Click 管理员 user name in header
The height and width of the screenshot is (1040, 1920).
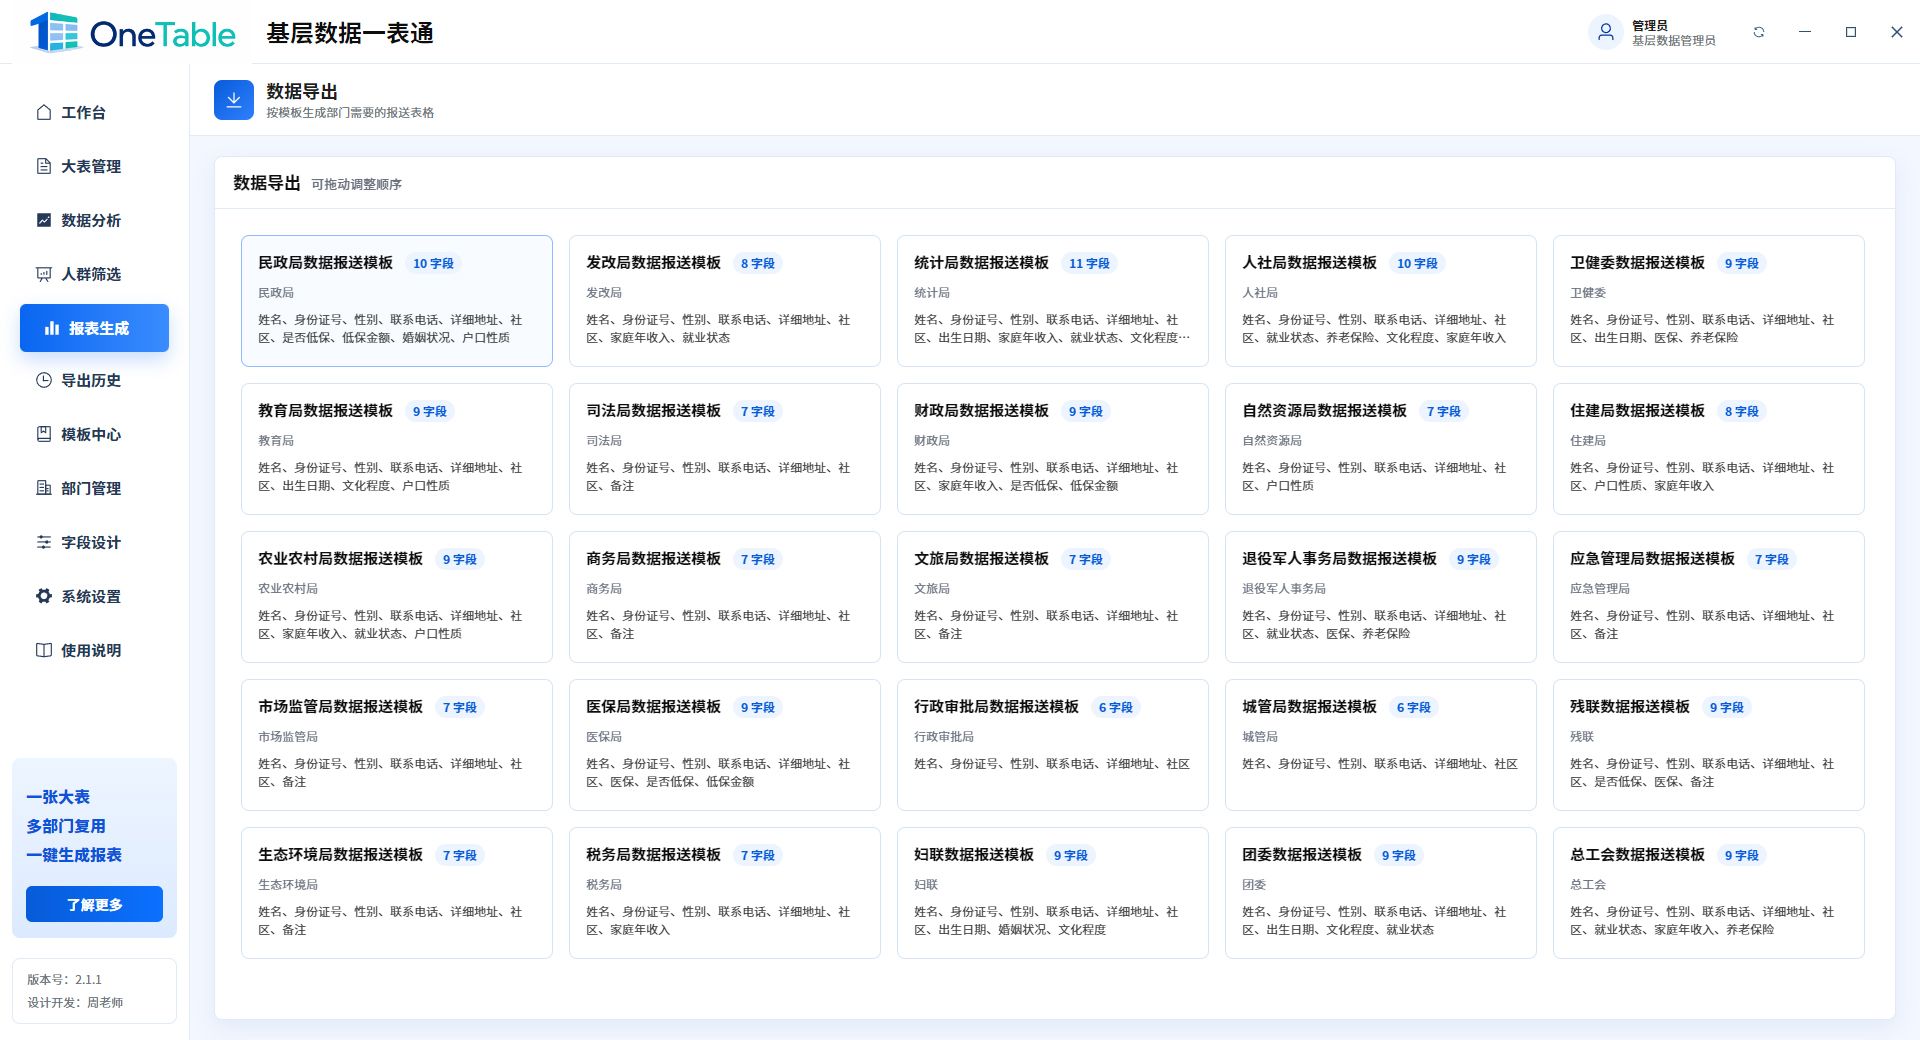(x=1650, y=25)
